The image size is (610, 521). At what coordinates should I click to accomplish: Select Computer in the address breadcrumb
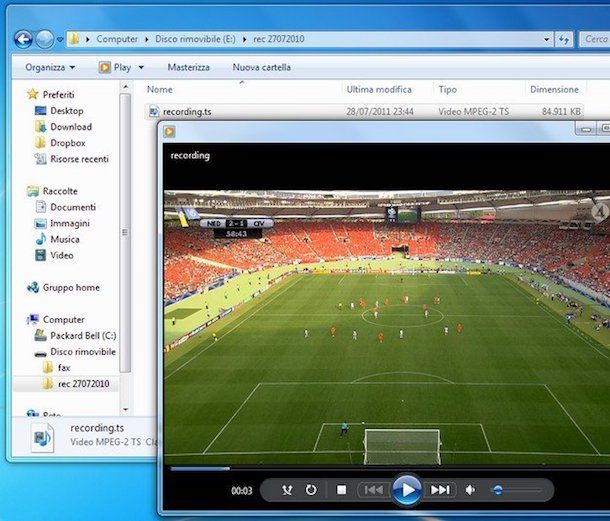tap(117, 39)
